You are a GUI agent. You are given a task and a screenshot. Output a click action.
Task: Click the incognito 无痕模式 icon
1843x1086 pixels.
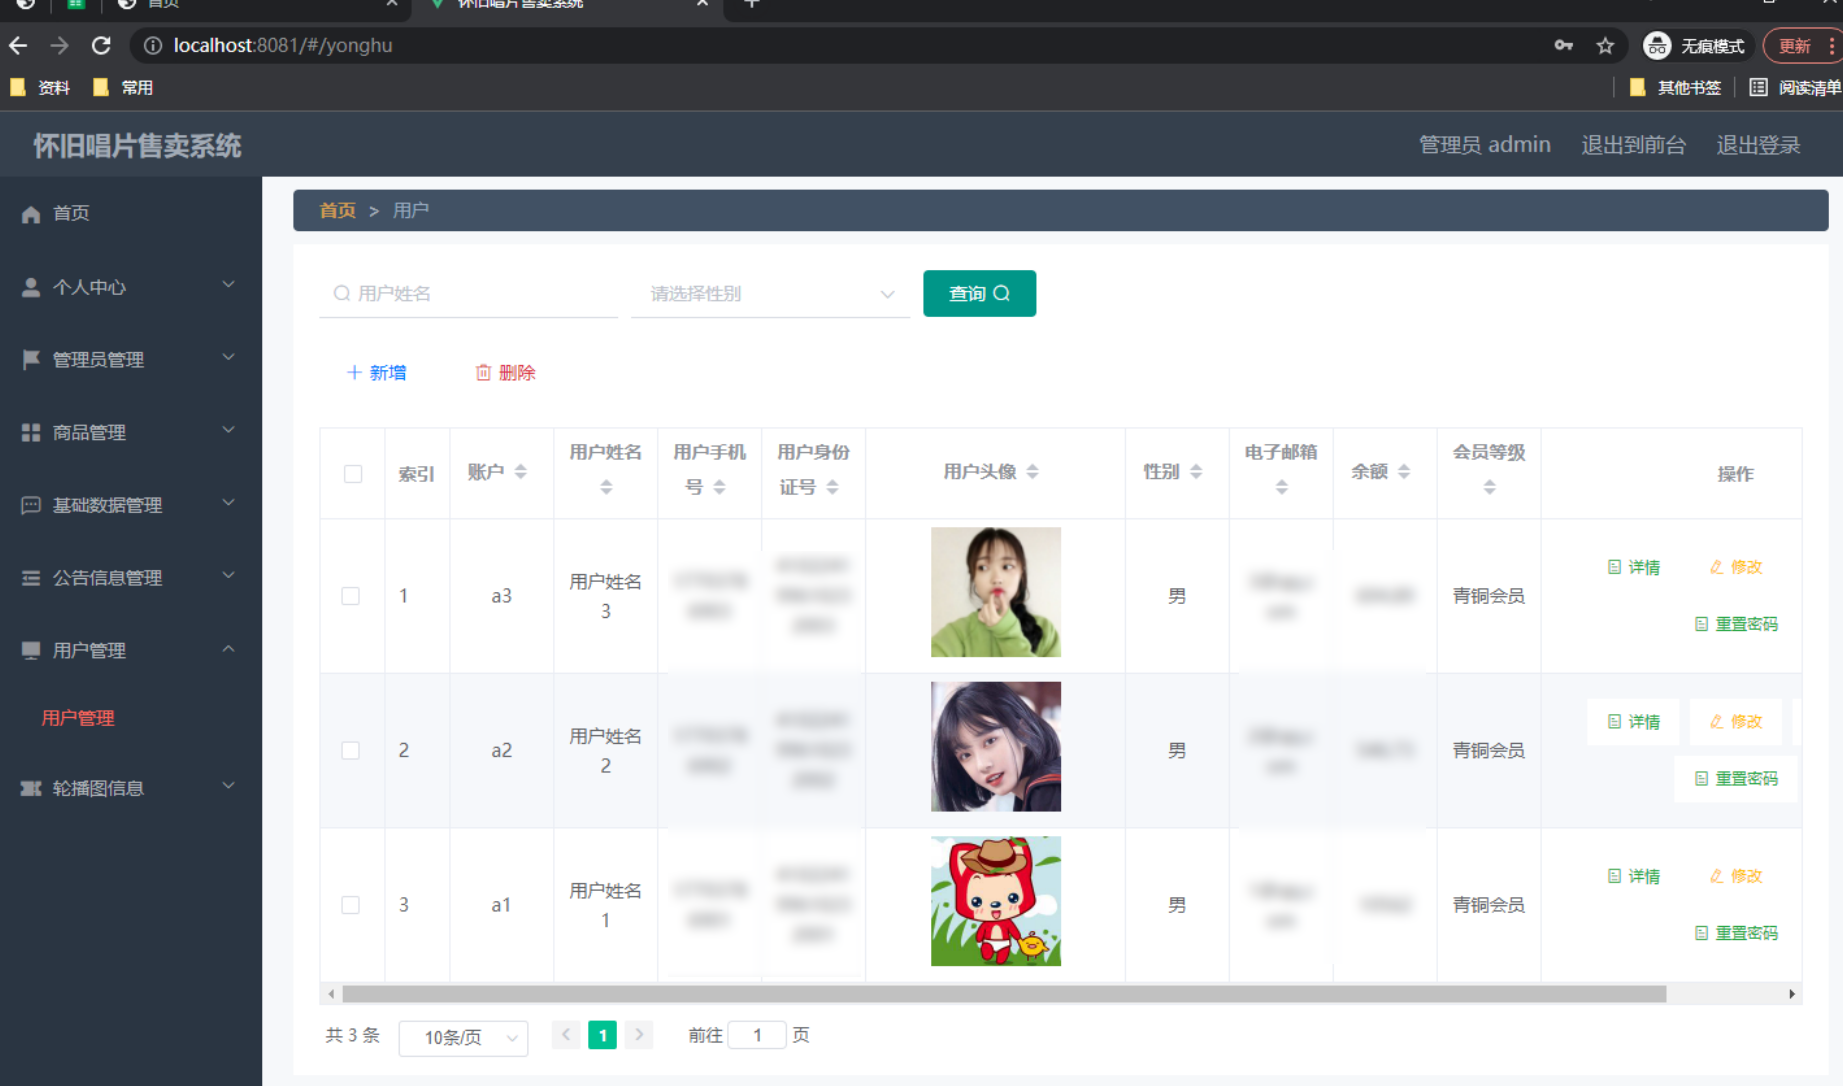[1657, 46]
